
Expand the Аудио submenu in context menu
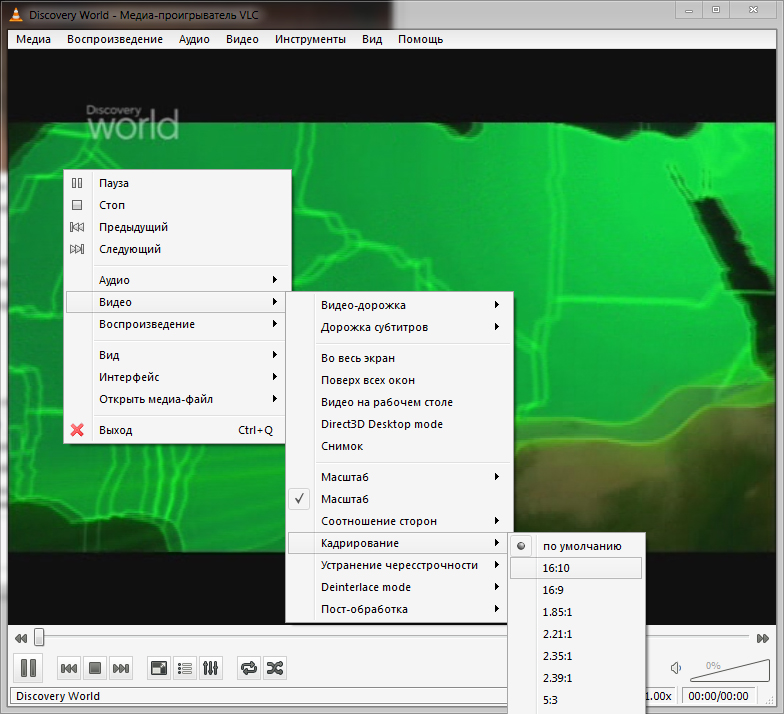pyautogui.click(x=177, y=280)
